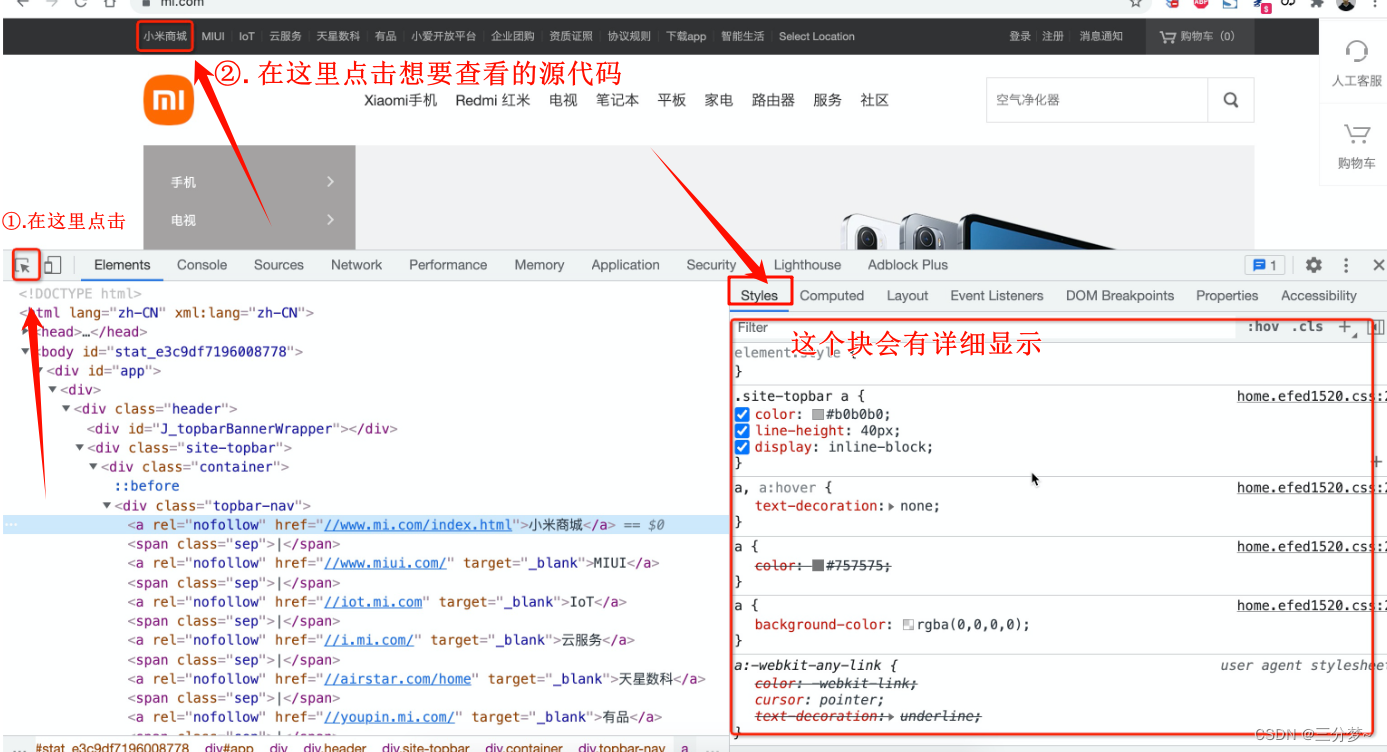Switch to the Layout pane
The height and width of the screenshot is (752, 1387).
pyautogui.click(x=907, y=296)
